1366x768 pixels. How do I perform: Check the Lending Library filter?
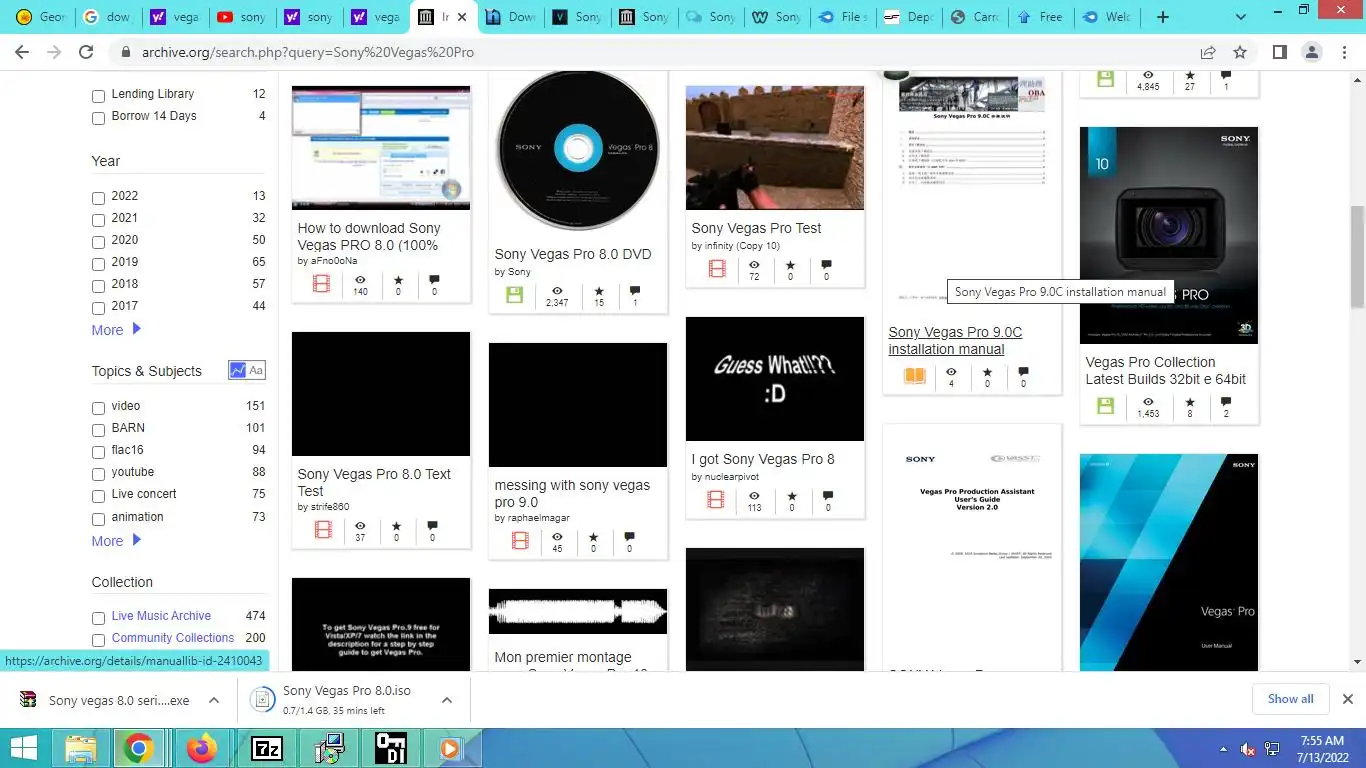tap(98, 96)
